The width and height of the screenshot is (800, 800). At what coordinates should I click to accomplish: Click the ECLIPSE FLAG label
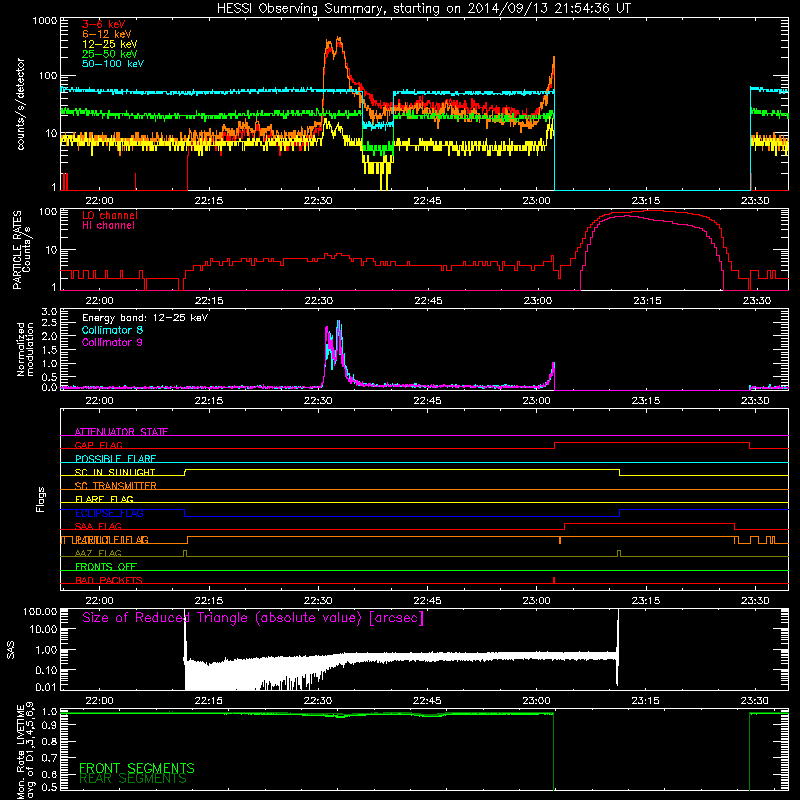tap(109, 513)
